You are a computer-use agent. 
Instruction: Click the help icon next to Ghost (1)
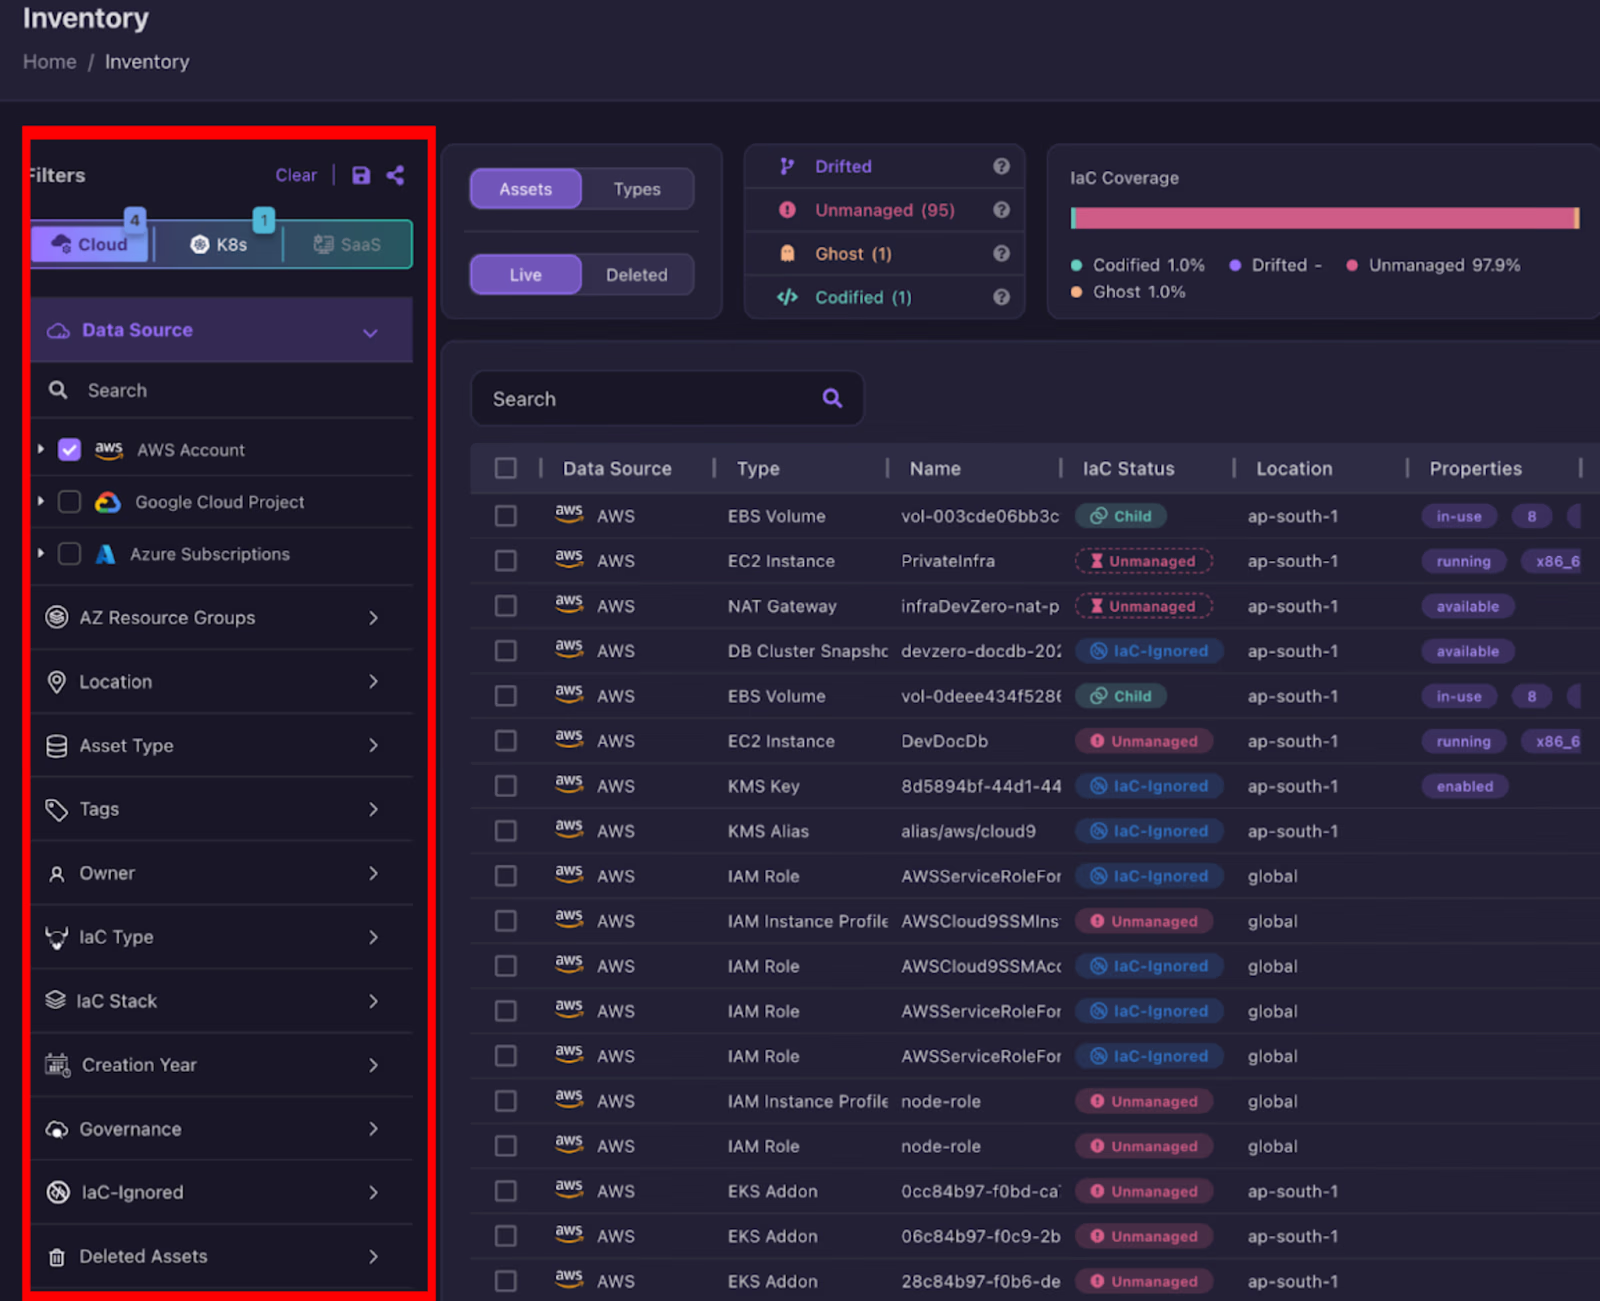coord(1001,254)
